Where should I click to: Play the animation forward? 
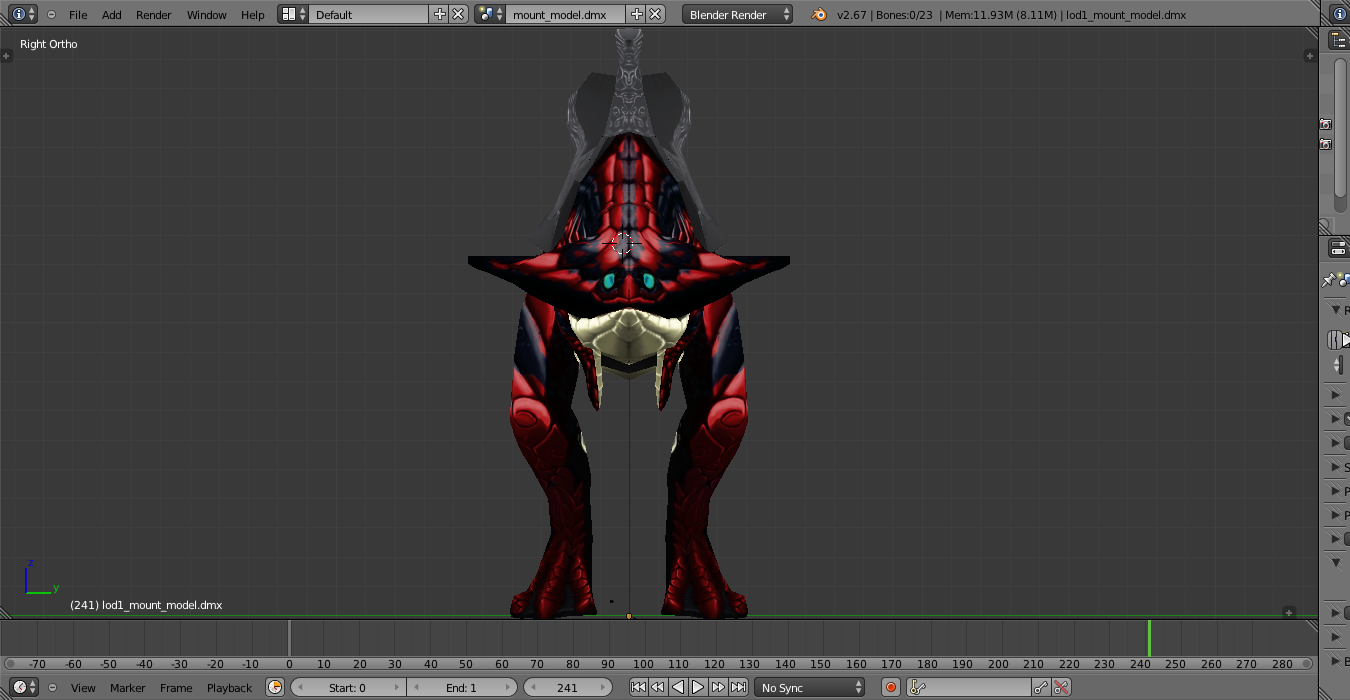coord(698,687)
